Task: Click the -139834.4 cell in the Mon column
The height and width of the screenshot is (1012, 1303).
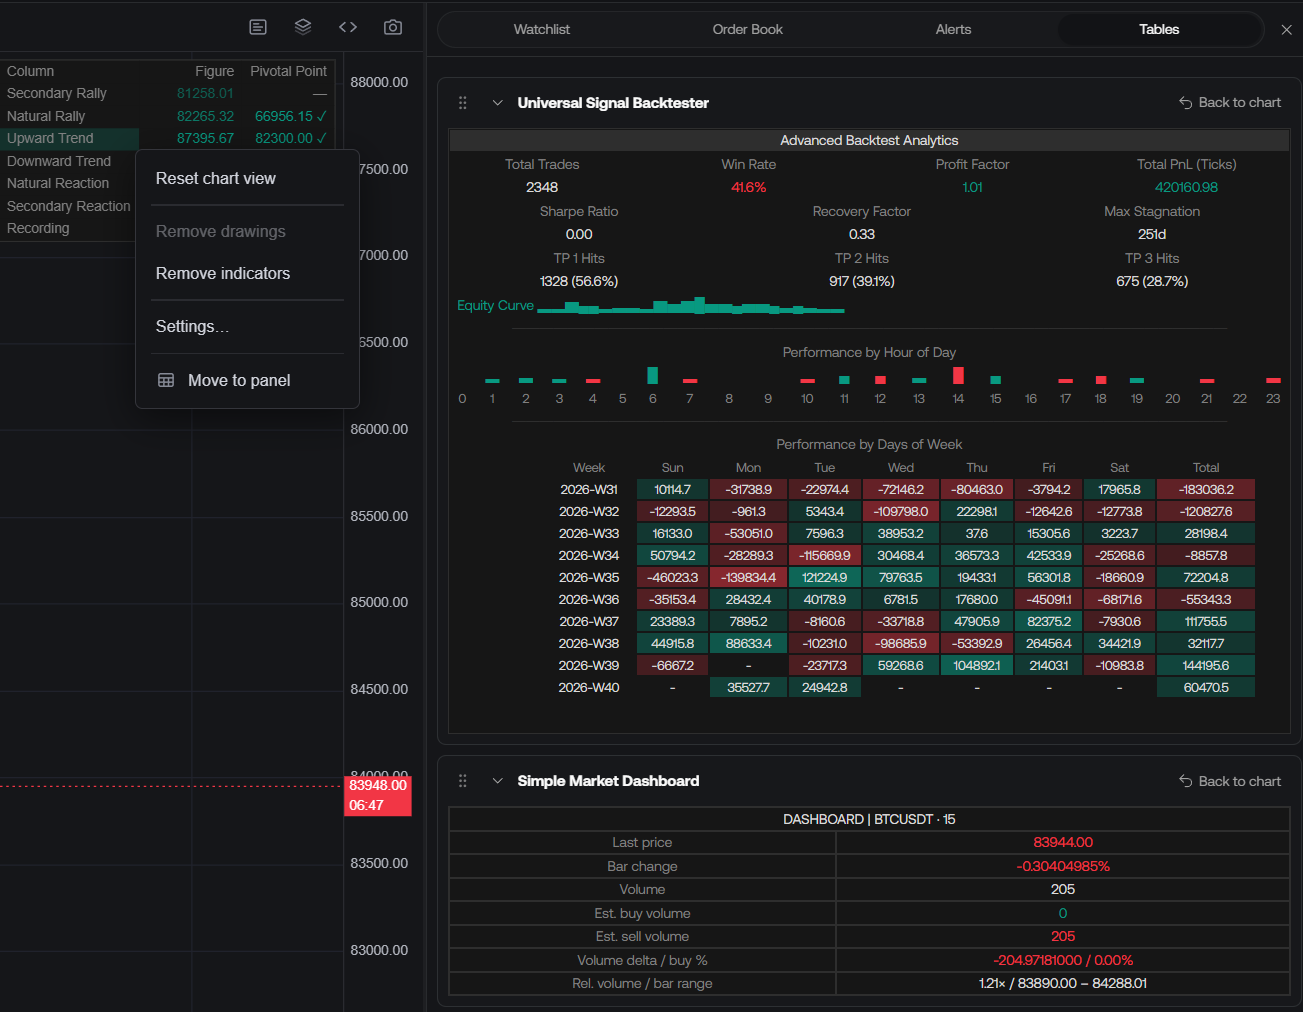Action: click(x=749, y=578)
